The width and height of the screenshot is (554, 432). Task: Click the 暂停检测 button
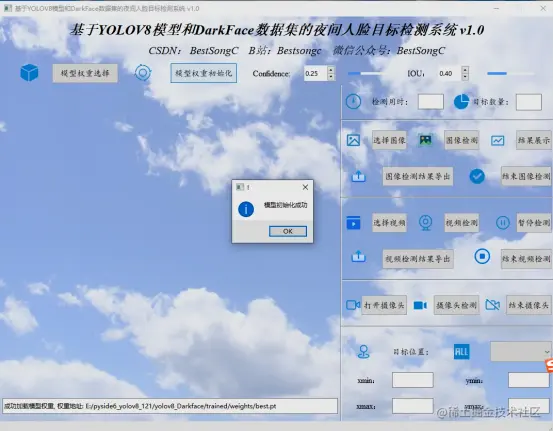pos(534,223)
